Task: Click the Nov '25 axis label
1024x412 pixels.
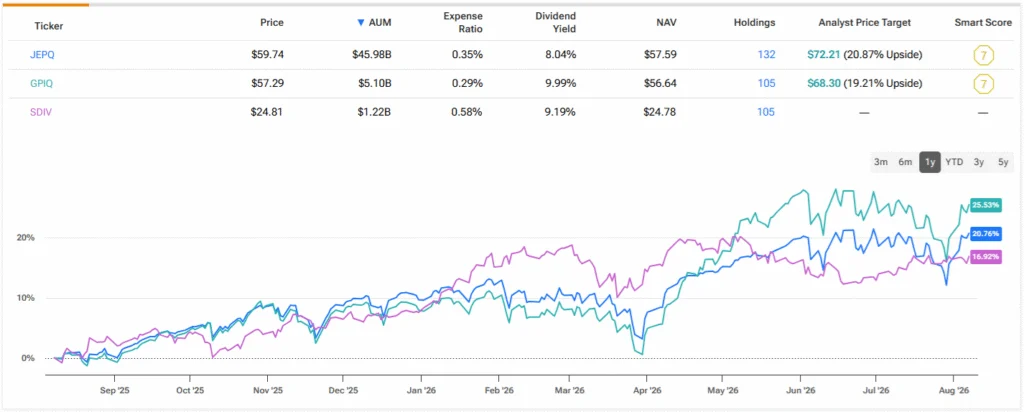Action: click(267, 391)
